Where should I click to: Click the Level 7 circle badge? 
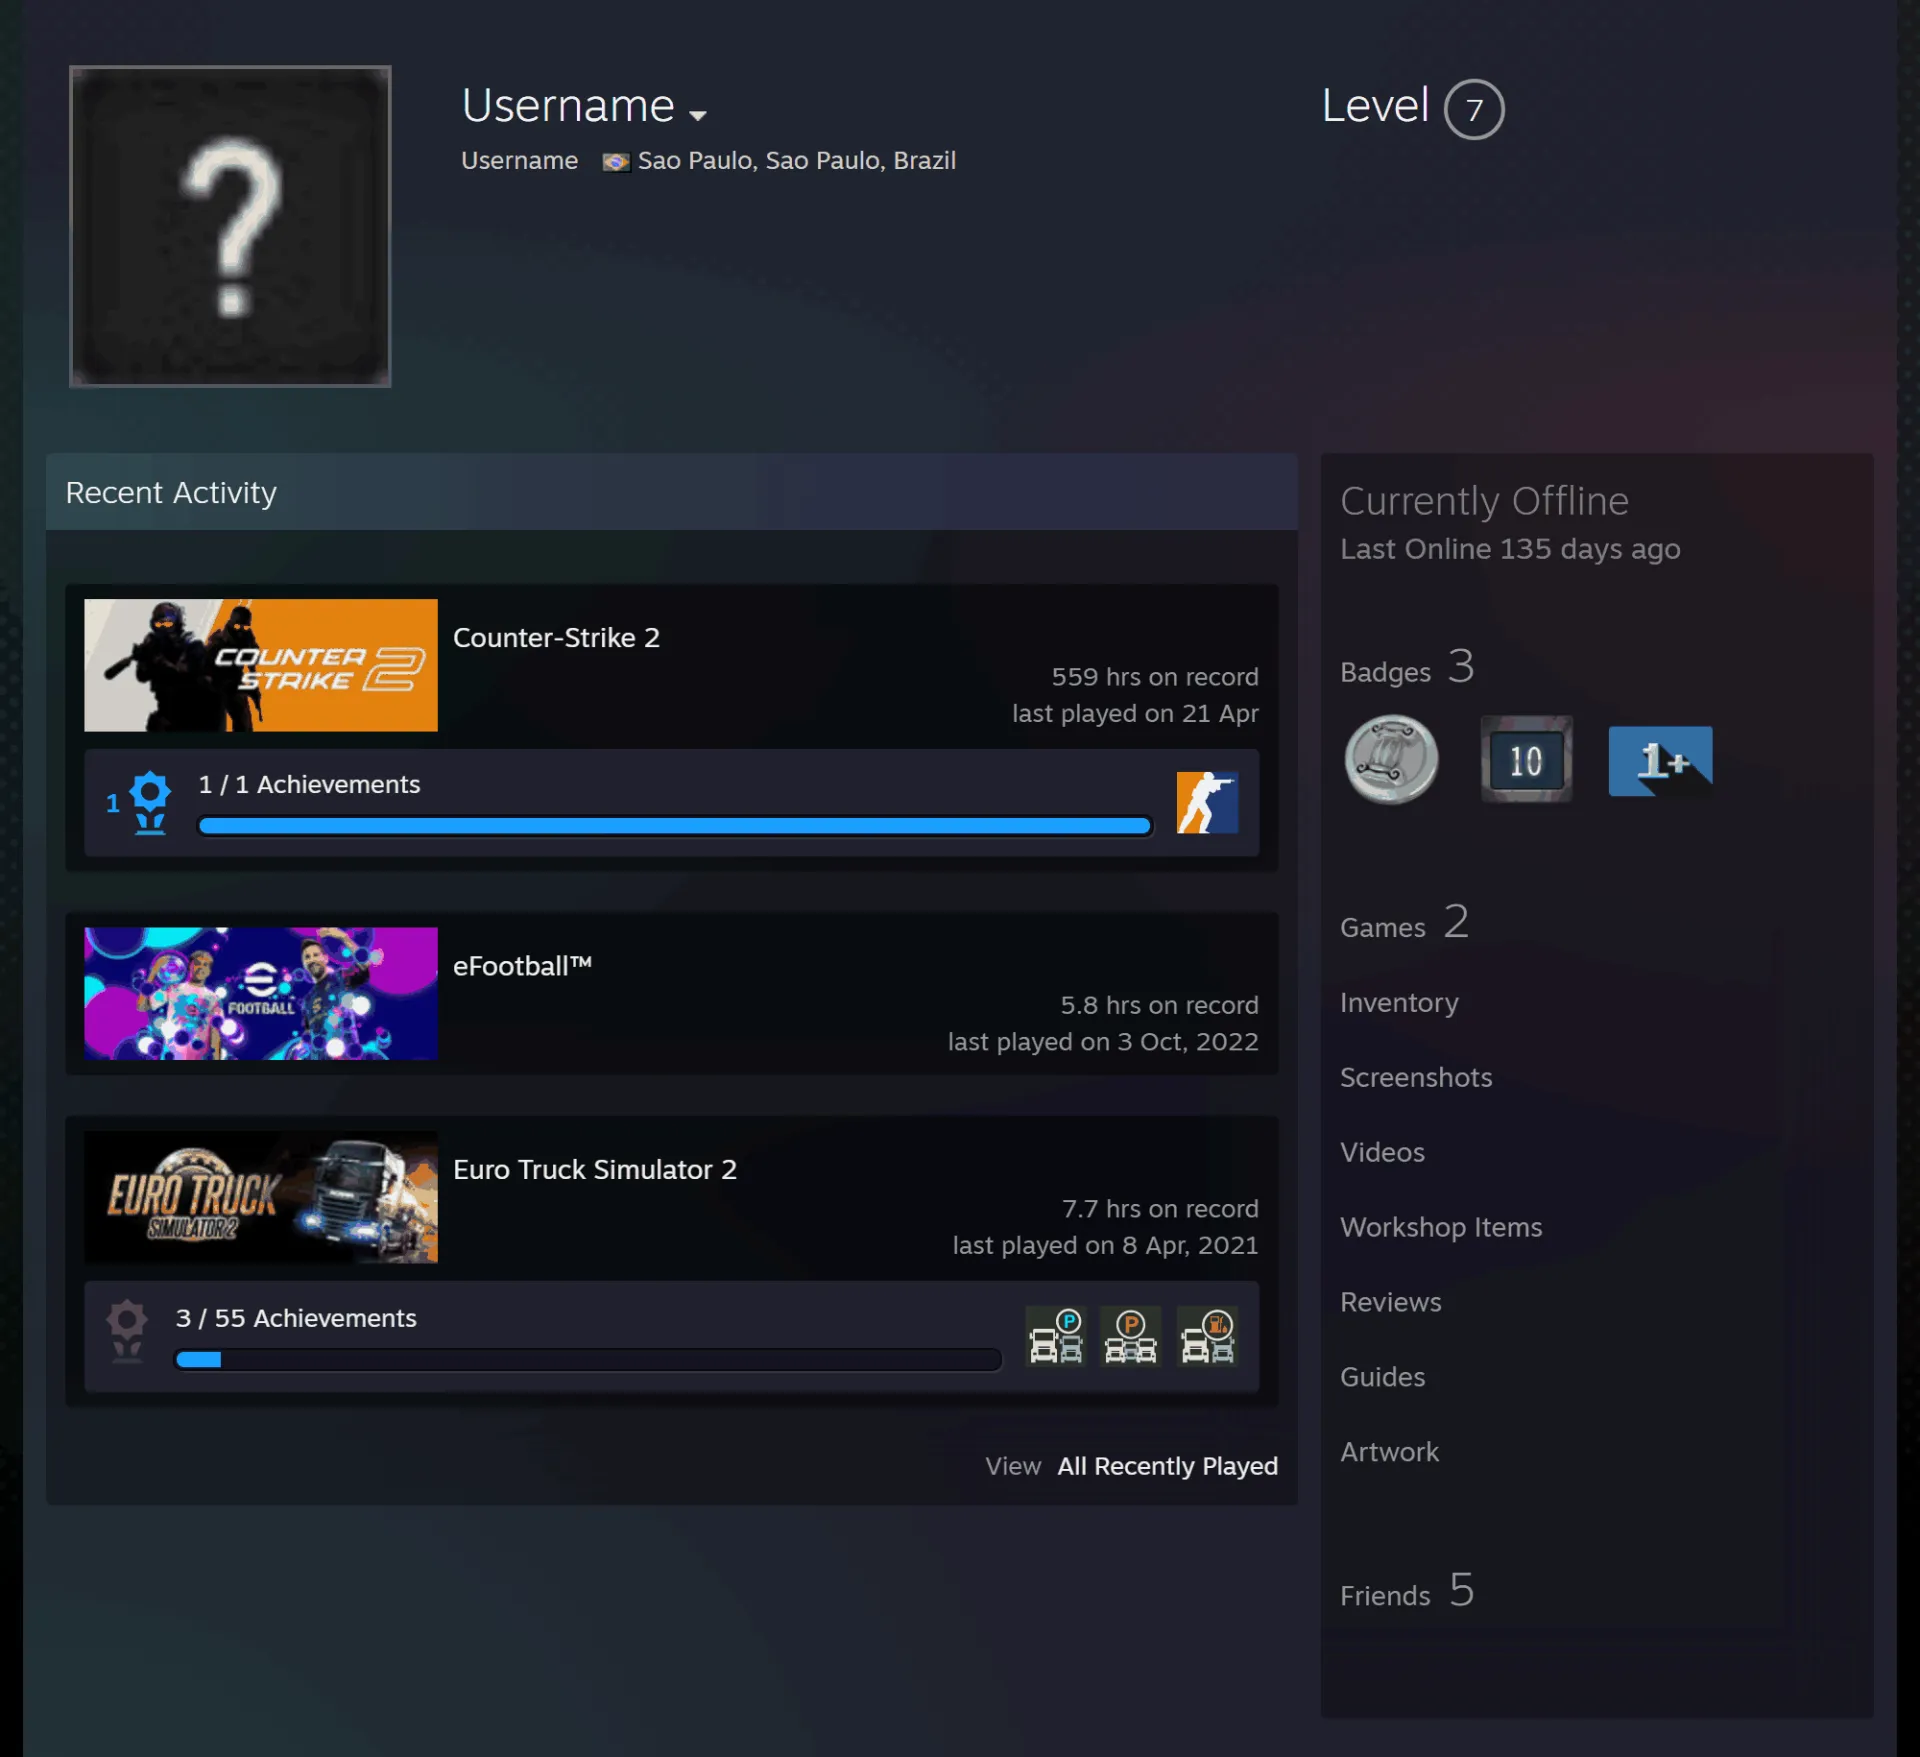1474,109
